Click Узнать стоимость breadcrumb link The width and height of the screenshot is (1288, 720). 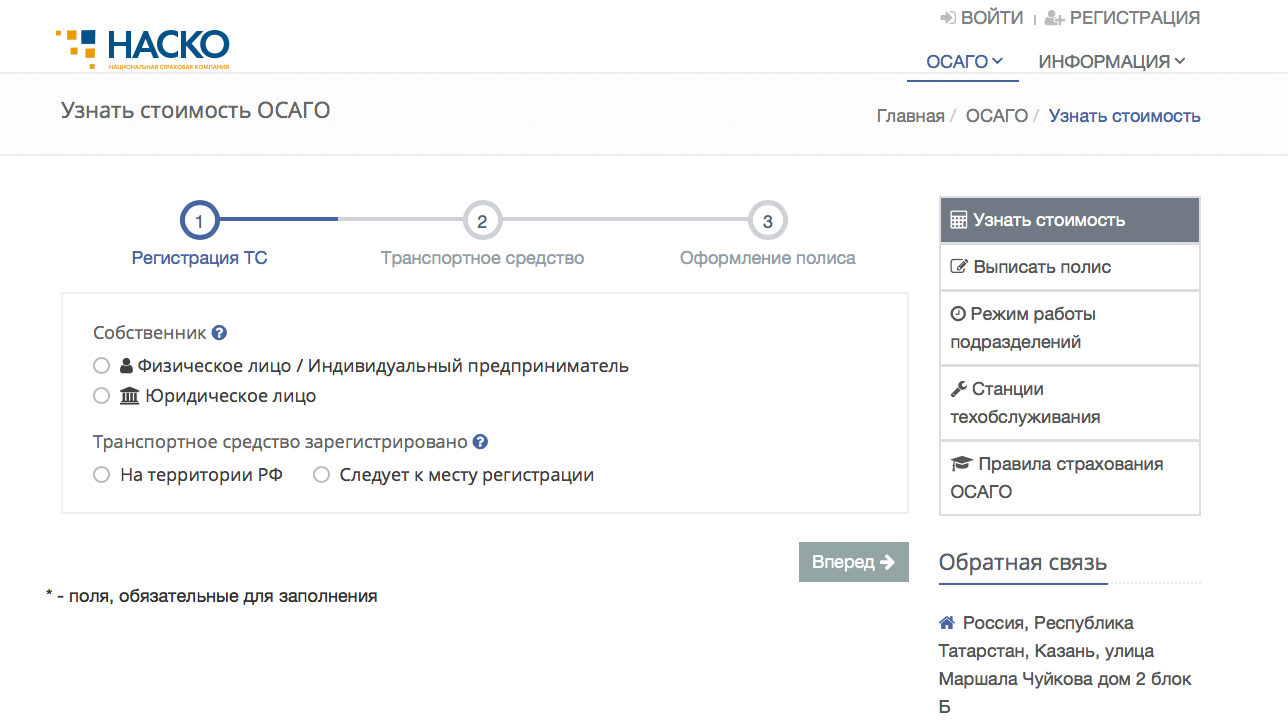1125,116
